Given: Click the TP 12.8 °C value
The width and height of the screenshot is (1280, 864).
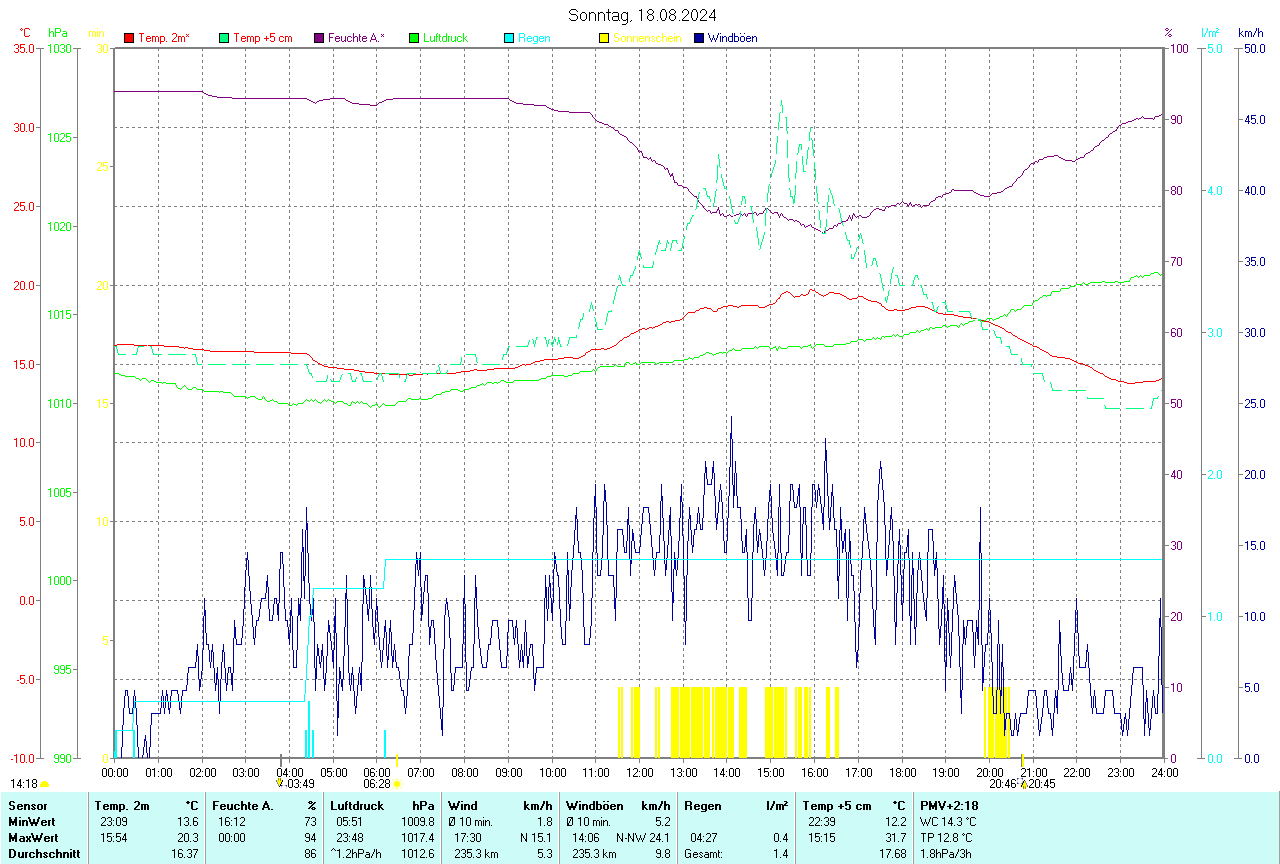Looking at the screenshot, I should 945,837.
